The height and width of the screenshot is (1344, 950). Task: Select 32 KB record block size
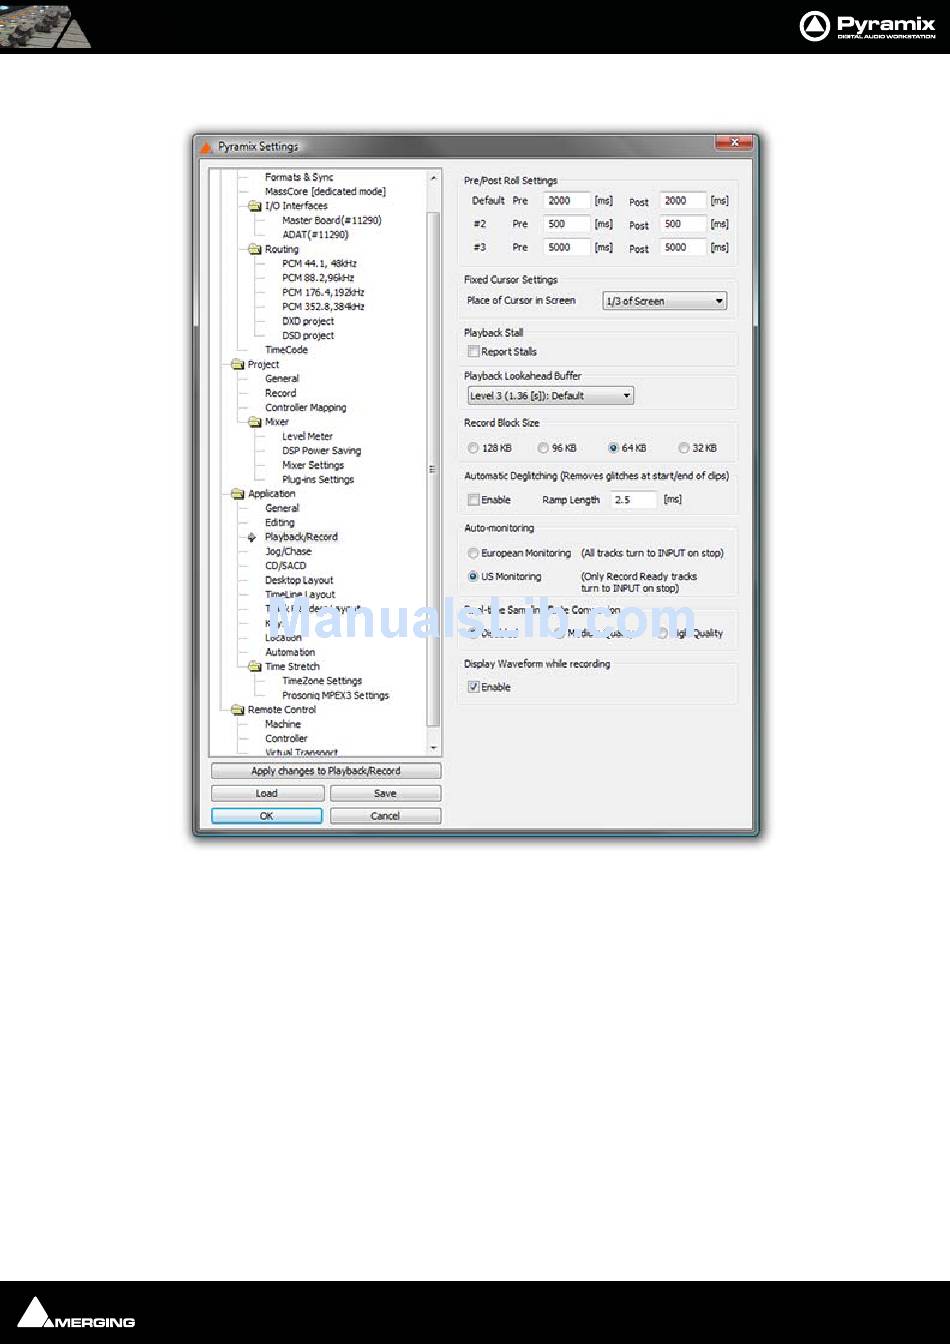(684, 448)
